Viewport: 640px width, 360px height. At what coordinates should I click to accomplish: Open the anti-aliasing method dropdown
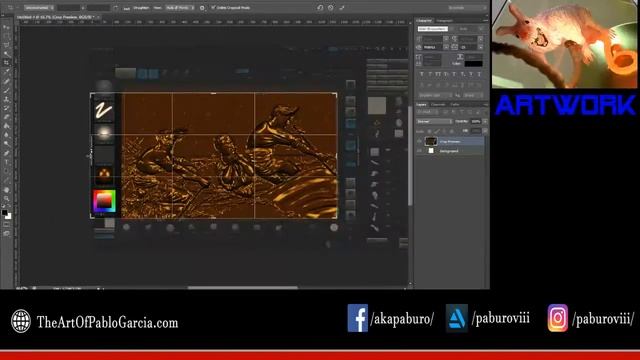pyautogui.click(x=473, y=95)
